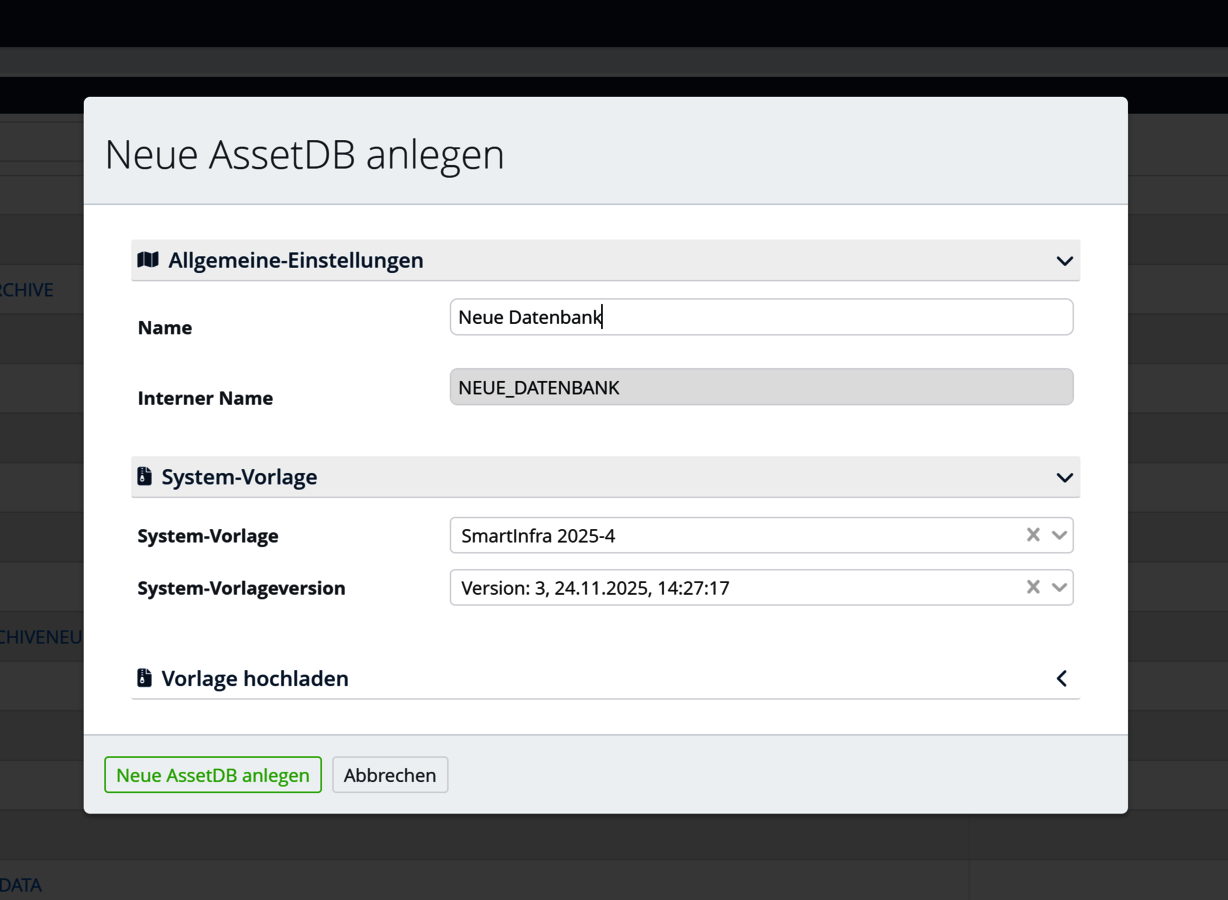Click the Vorlage hochladen header title
Screen dimensions: 1228x900
(x=255, y=678)
